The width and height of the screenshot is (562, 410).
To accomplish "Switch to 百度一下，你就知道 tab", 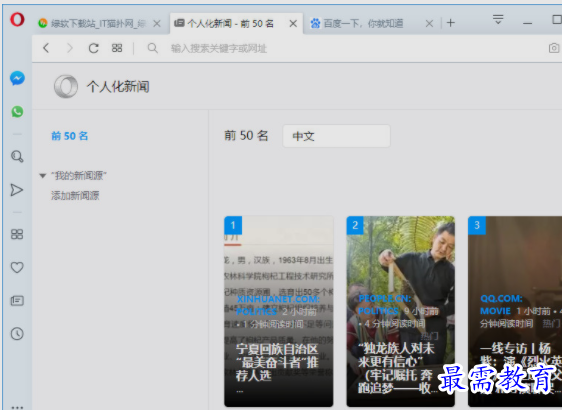I will point(371,24).
